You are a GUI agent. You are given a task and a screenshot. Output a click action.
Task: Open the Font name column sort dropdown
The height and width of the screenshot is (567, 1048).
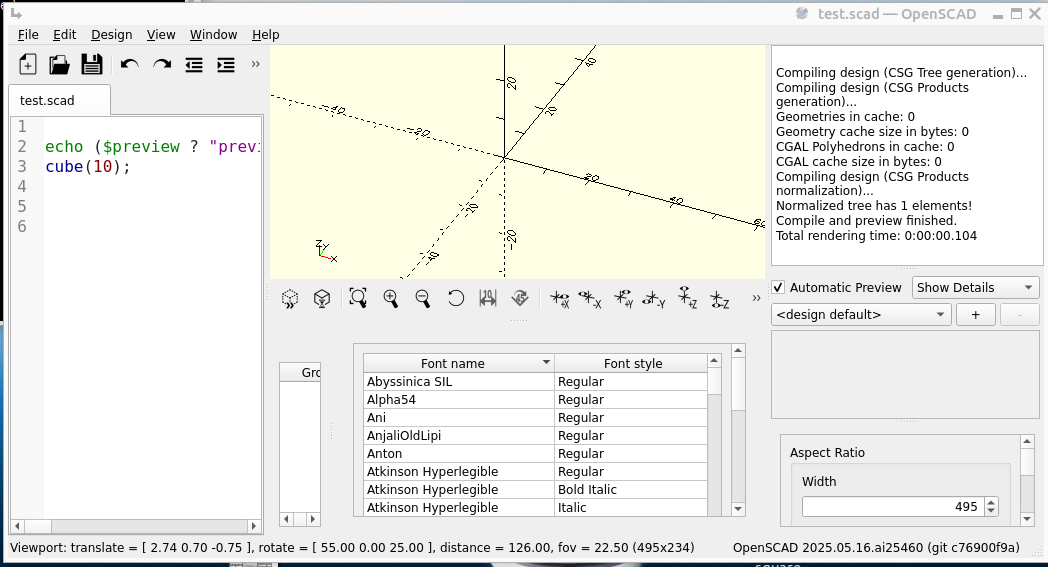546,363
